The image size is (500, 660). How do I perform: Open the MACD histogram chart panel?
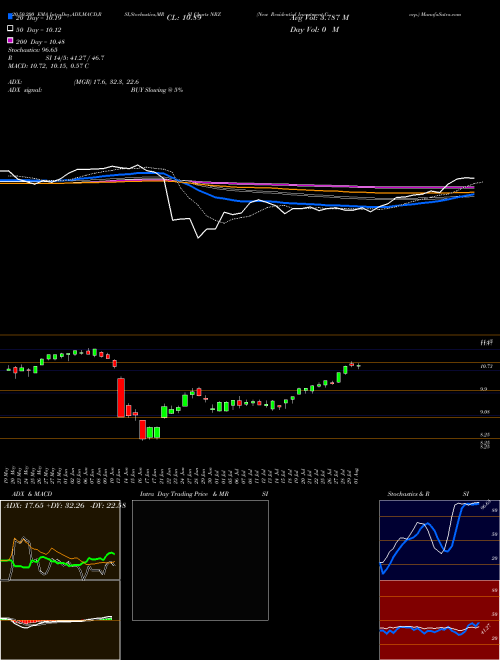tap(60, 620)
